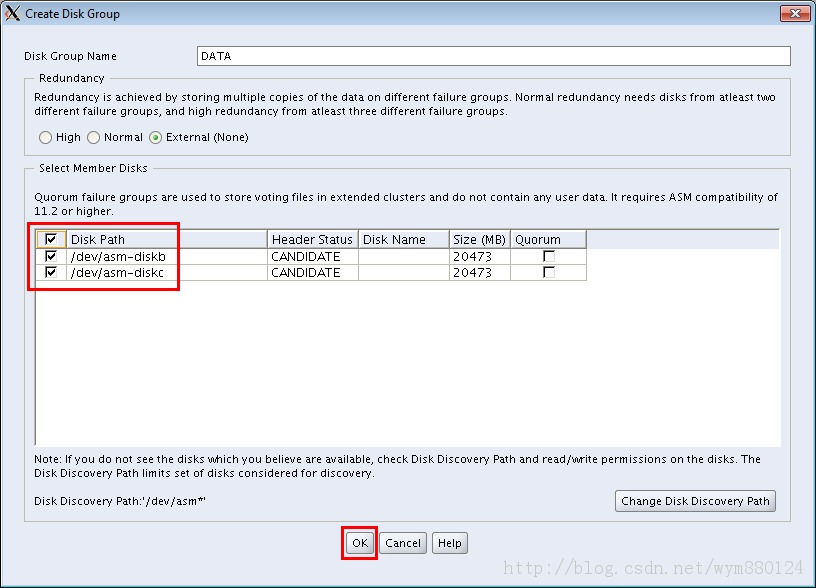Uncheck the /dev/asm-diskb disk checkbox
816x588 pixels.
click(50, 256)
